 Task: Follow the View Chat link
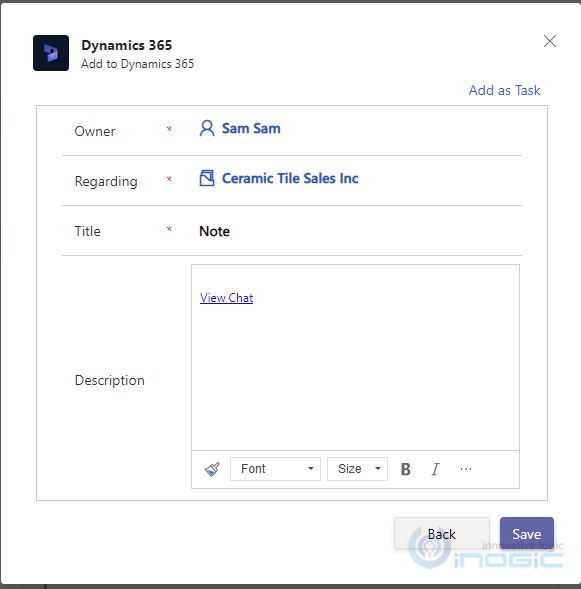point(226,298)
